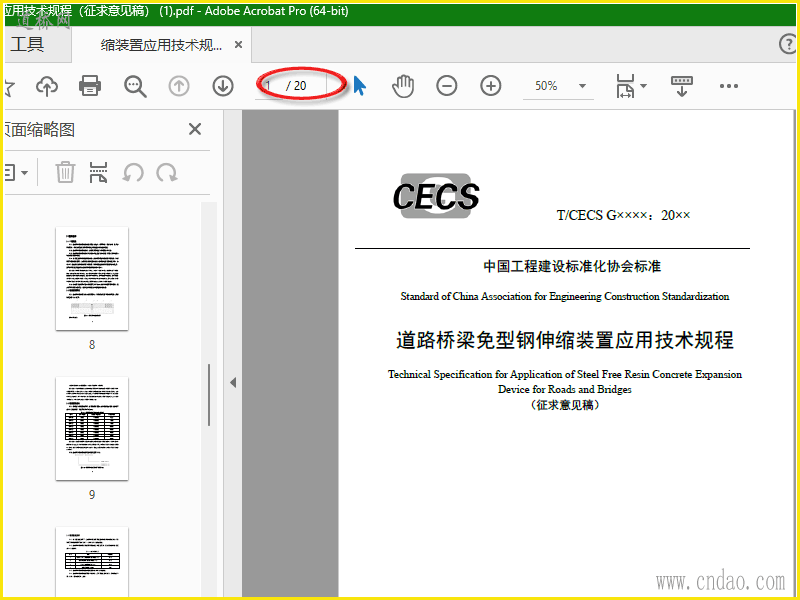
Task: Click the standard number T/CECS G××××
Action: 602,215
